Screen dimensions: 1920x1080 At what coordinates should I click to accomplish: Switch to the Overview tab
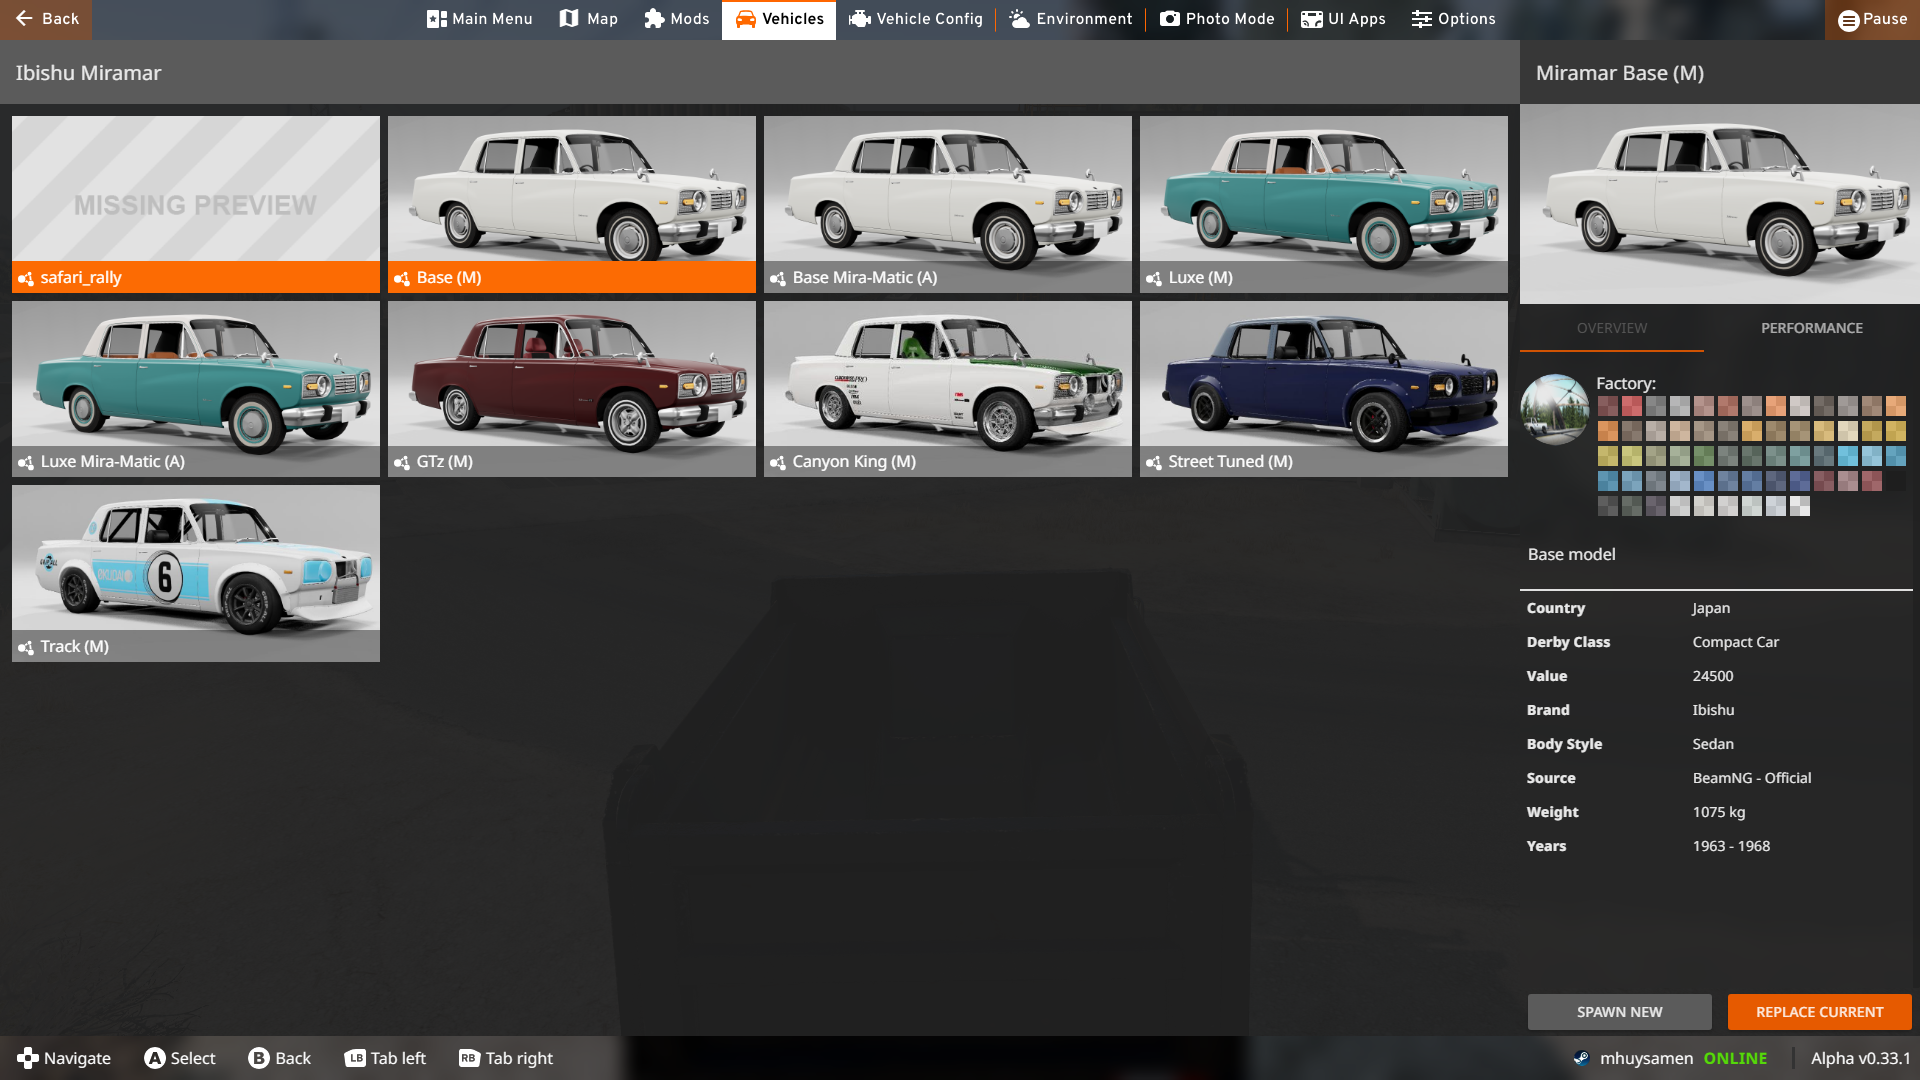point(1611,328)
